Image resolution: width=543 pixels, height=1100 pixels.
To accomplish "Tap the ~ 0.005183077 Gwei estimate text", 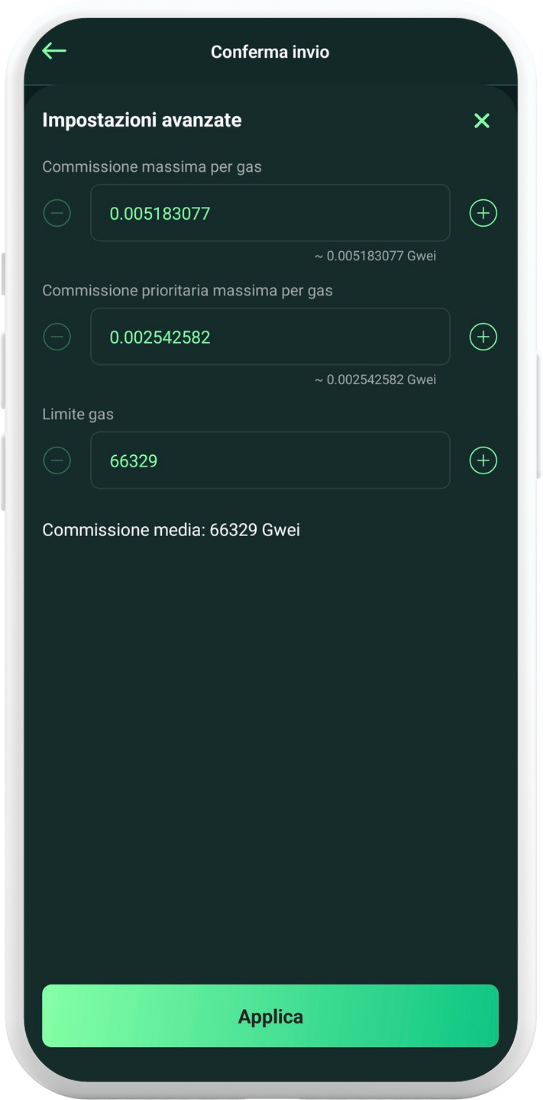I will click(375, 256).
